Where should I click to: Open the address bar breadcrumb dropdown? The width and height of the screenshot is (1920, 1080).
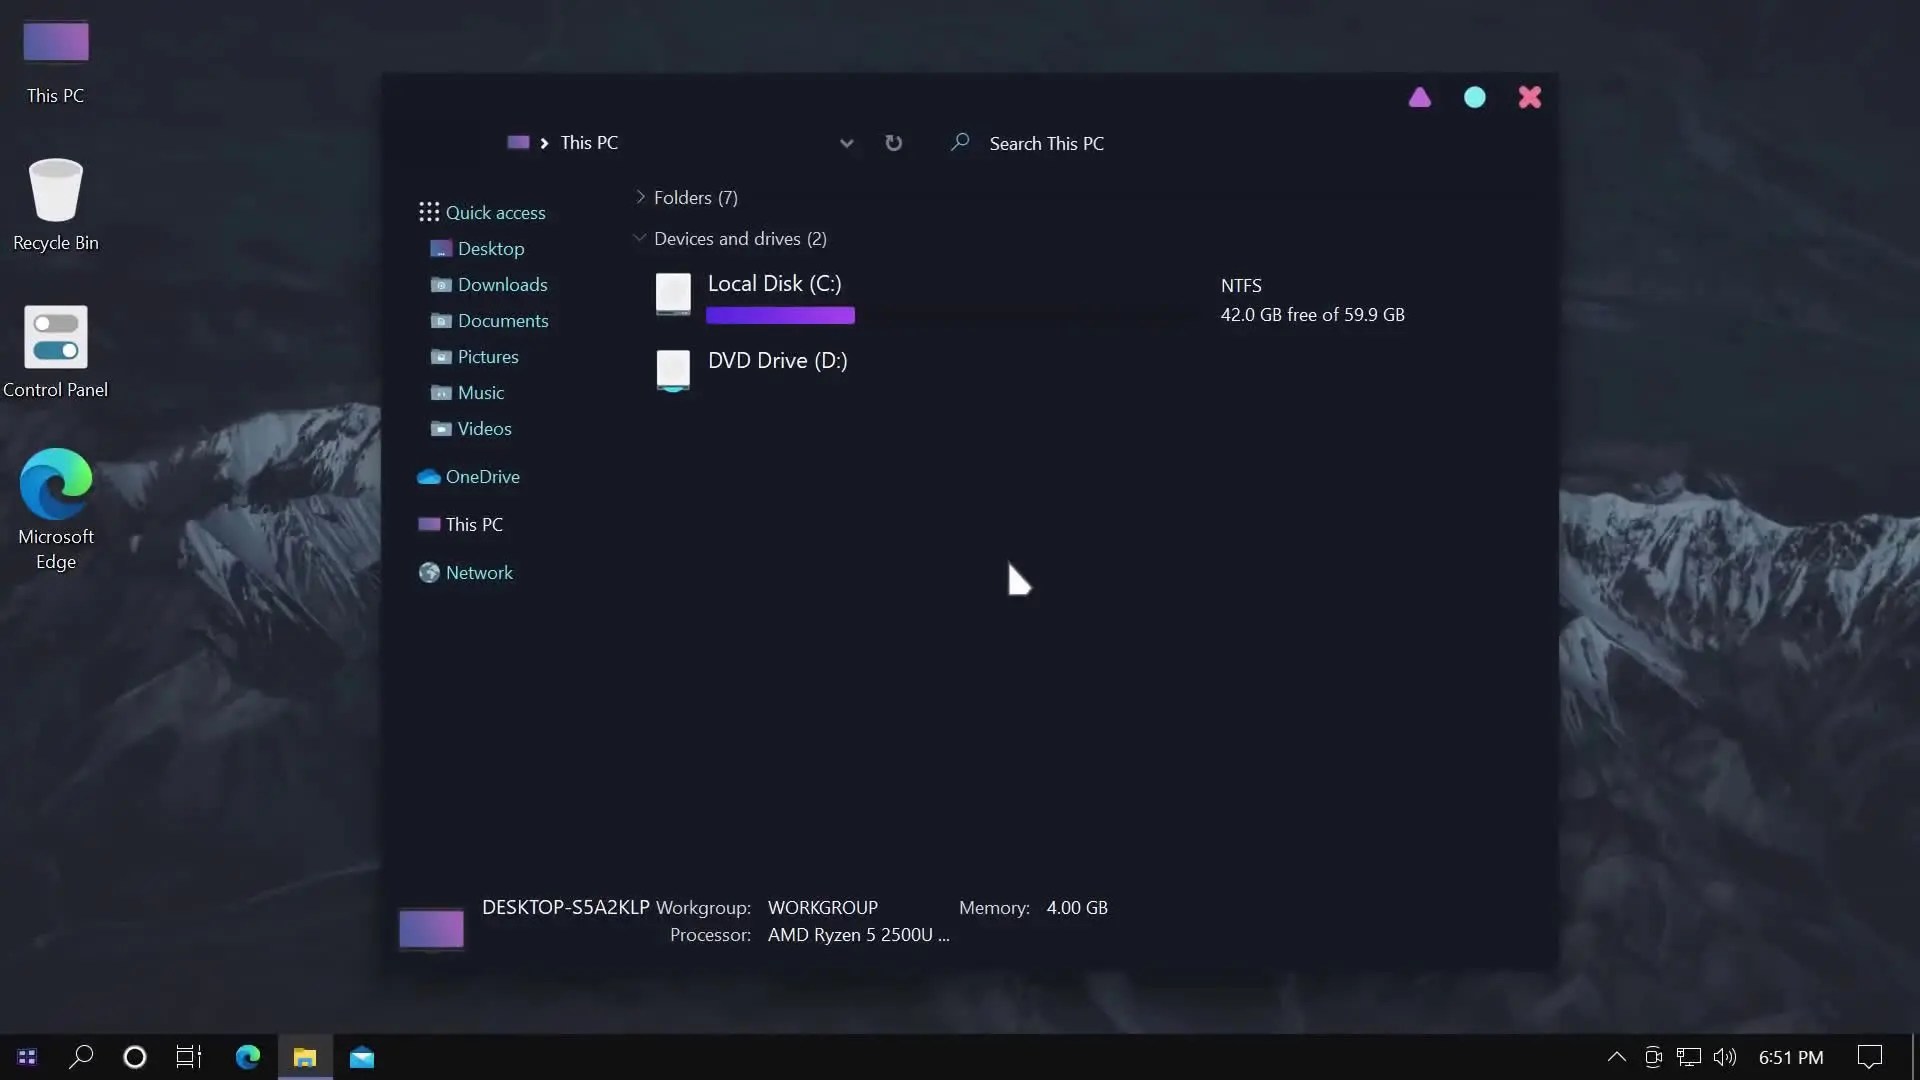coord(847,143)
